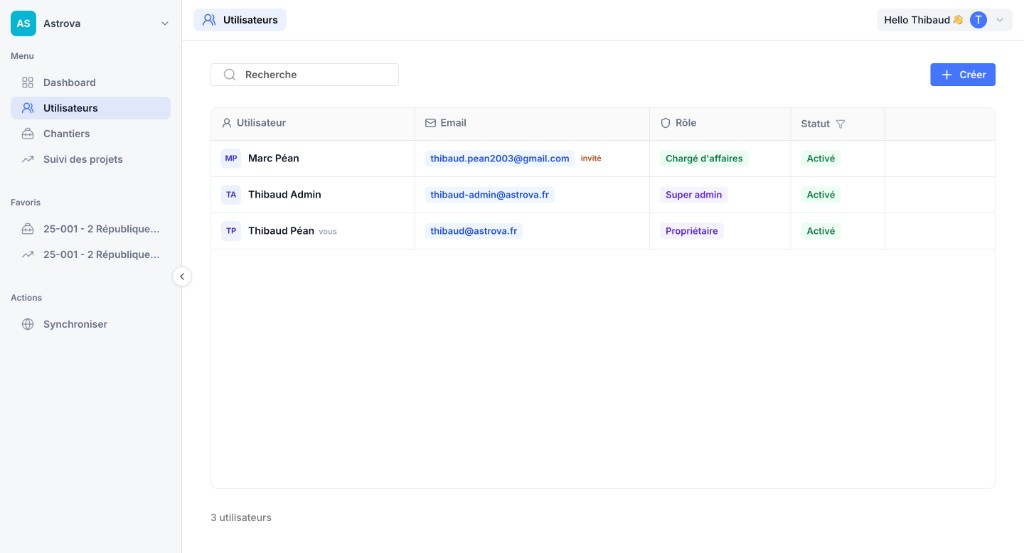Click Activé status in Marc Péan's row

click(821, 159)
